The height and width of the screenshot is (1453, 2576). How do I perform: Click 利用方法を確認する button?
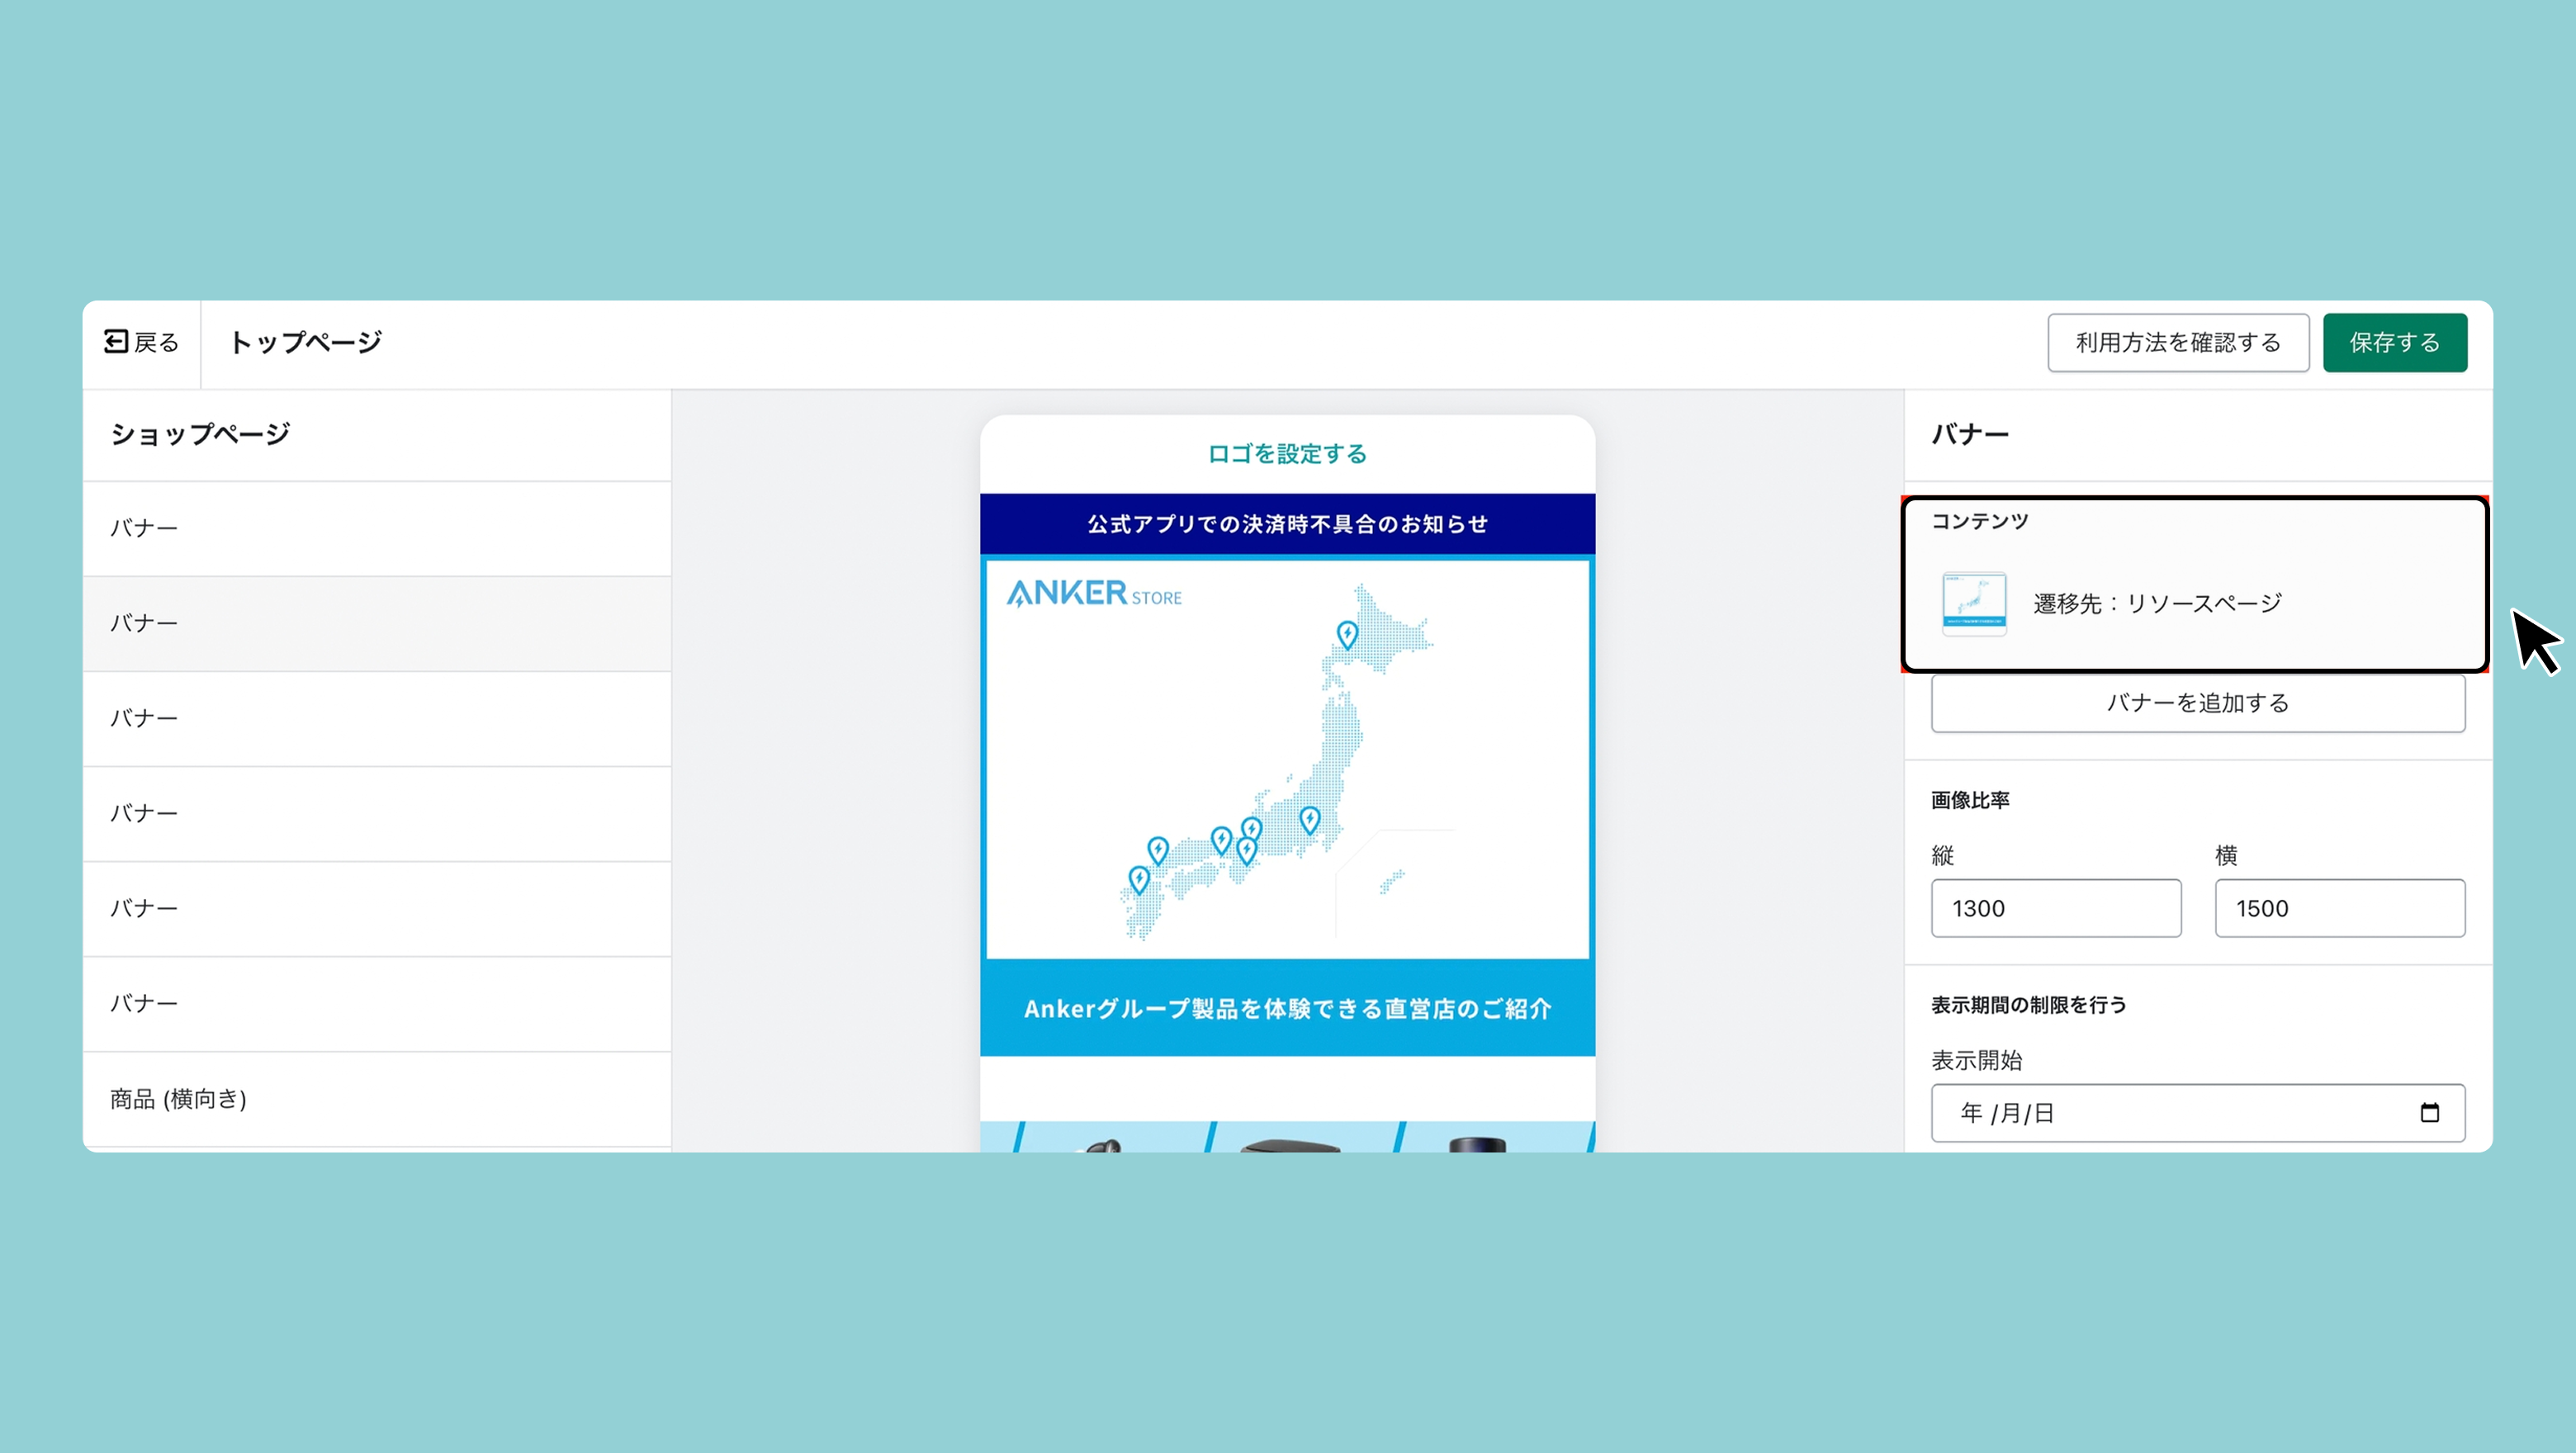pyautogui.click(x=2177, y=343)
